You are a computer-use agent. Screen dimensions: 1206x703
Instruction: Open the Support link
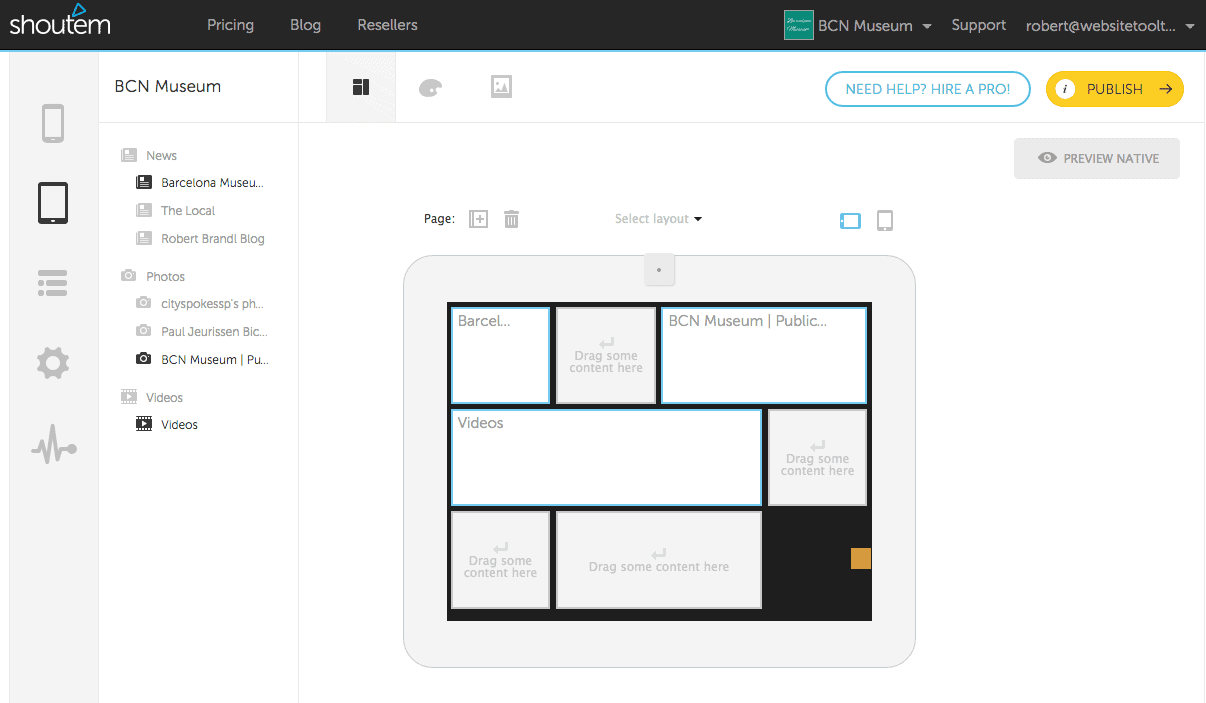pyautogui.click(x=978, y=25)
